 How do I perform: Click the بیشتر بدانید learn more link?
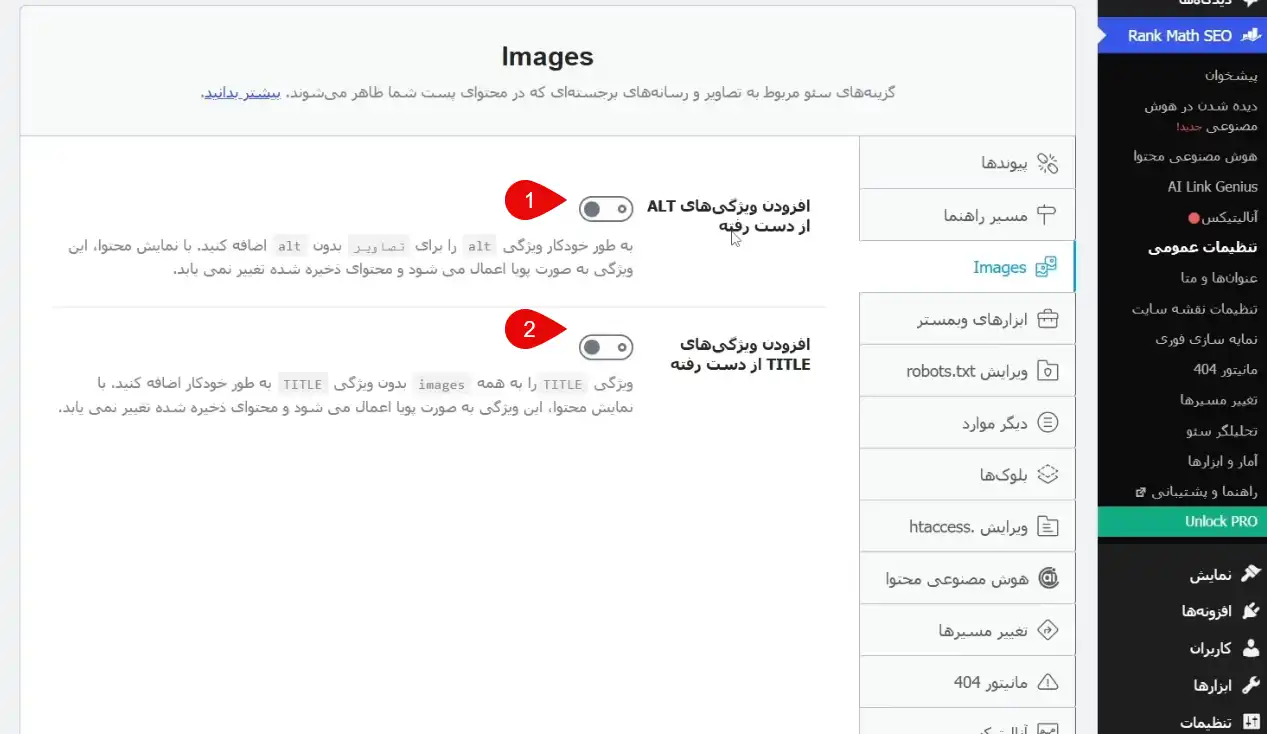[241, 93]
